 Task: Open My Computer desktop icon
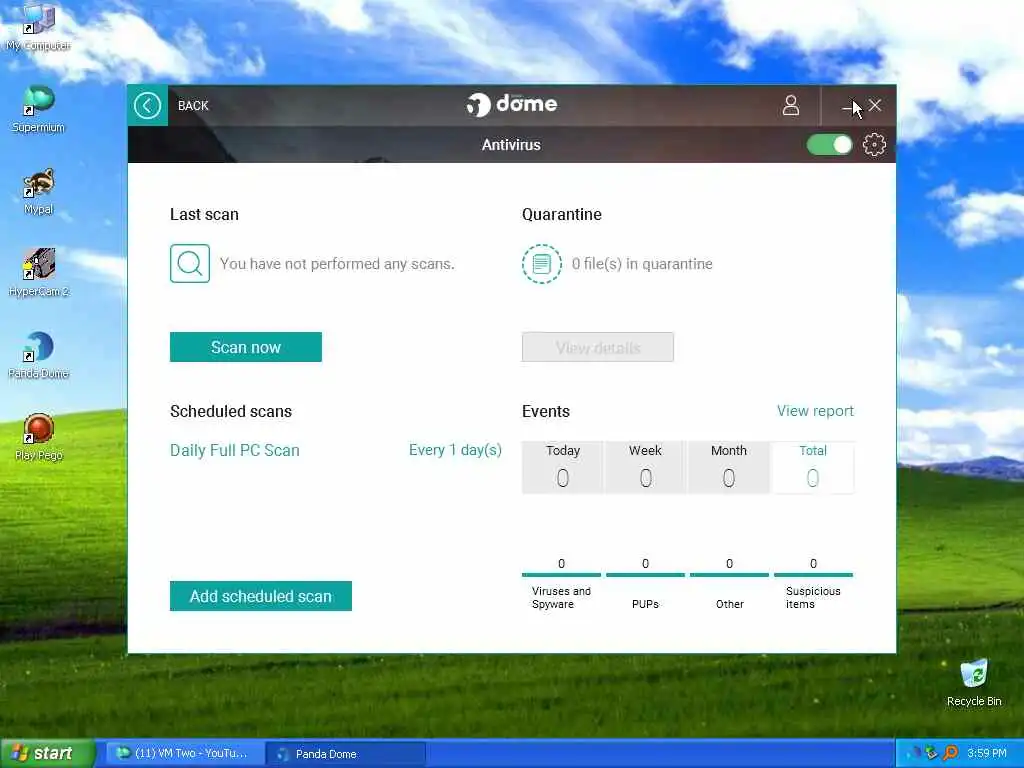click(38, 29)
